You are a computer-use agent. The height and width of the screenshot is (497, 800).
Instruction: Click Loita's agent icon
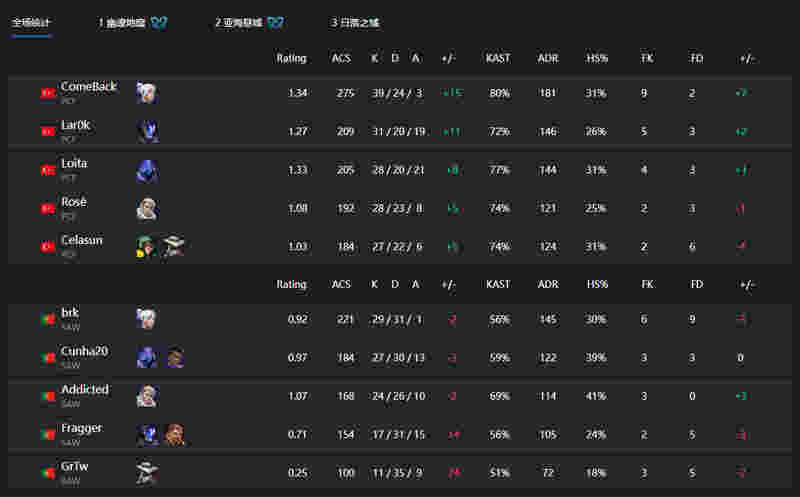pos(147,170)
